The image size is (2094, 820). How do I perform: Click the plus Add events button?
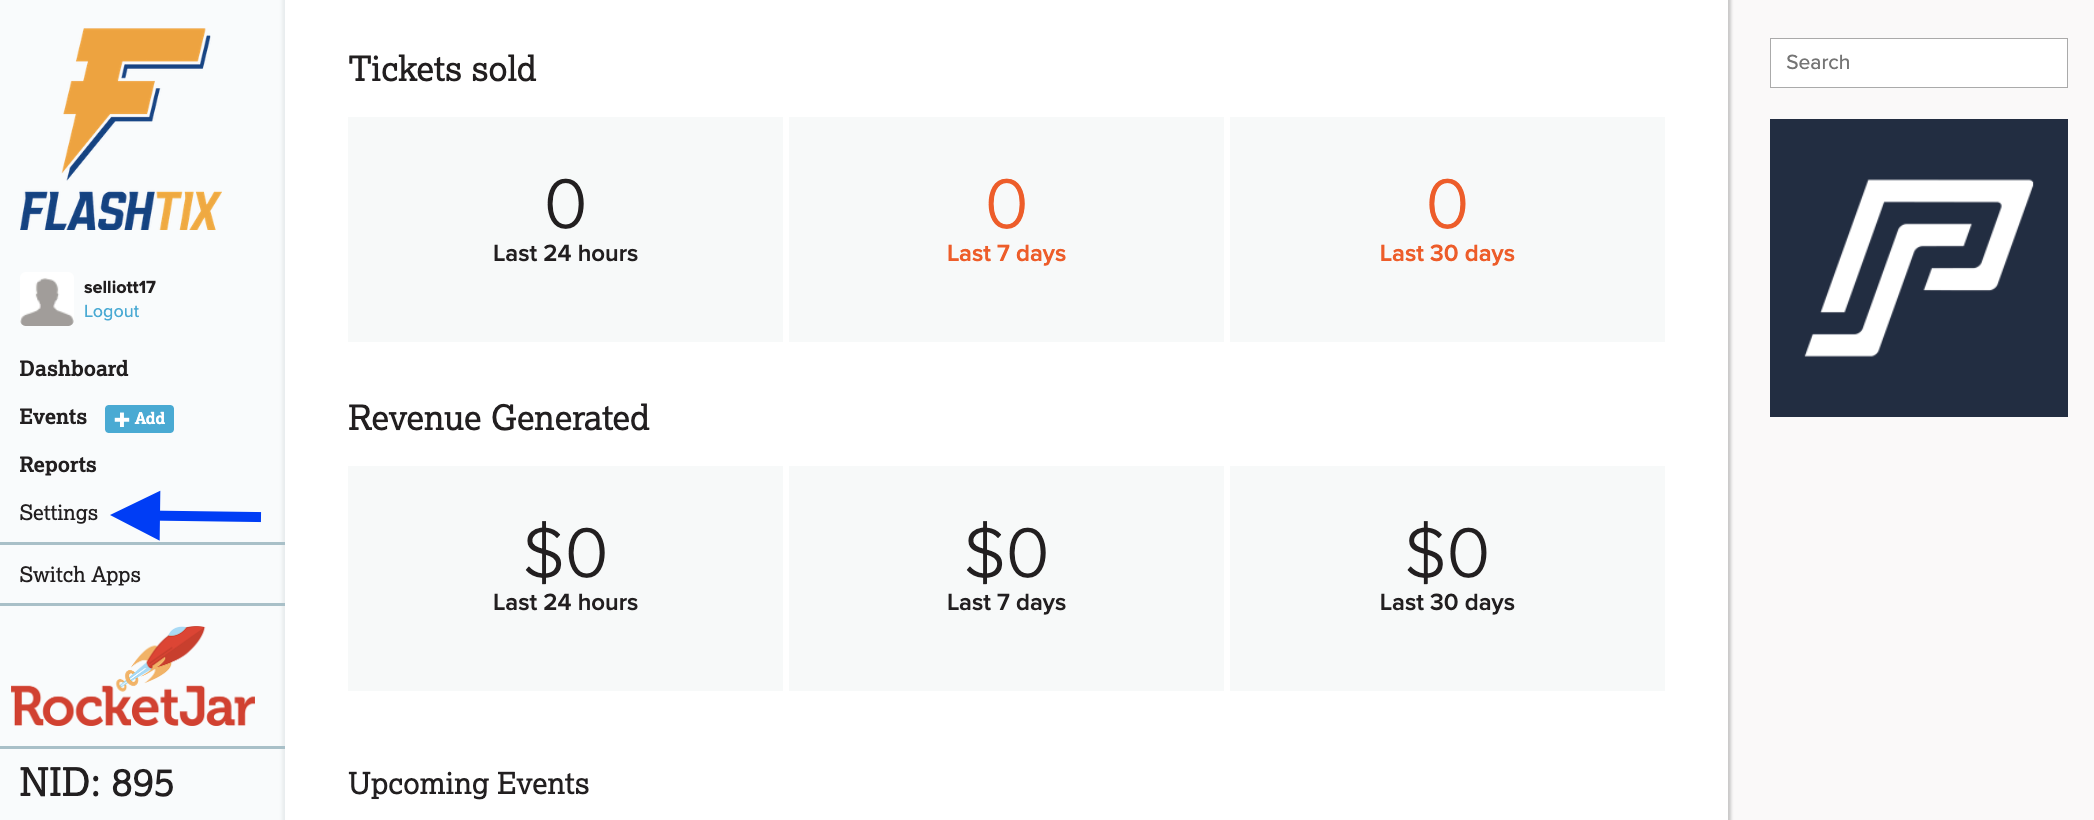pos(139,419)
